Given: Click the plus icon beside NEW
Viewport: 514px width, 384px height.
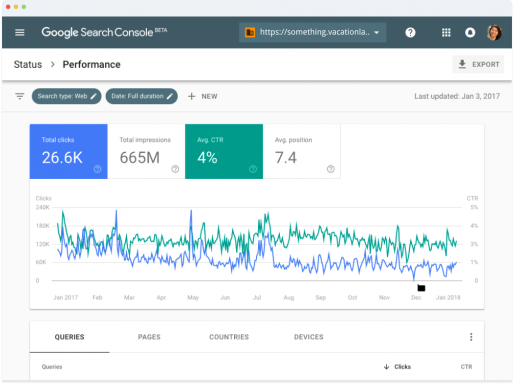Looking at the screenshot, I should [191, 96].
